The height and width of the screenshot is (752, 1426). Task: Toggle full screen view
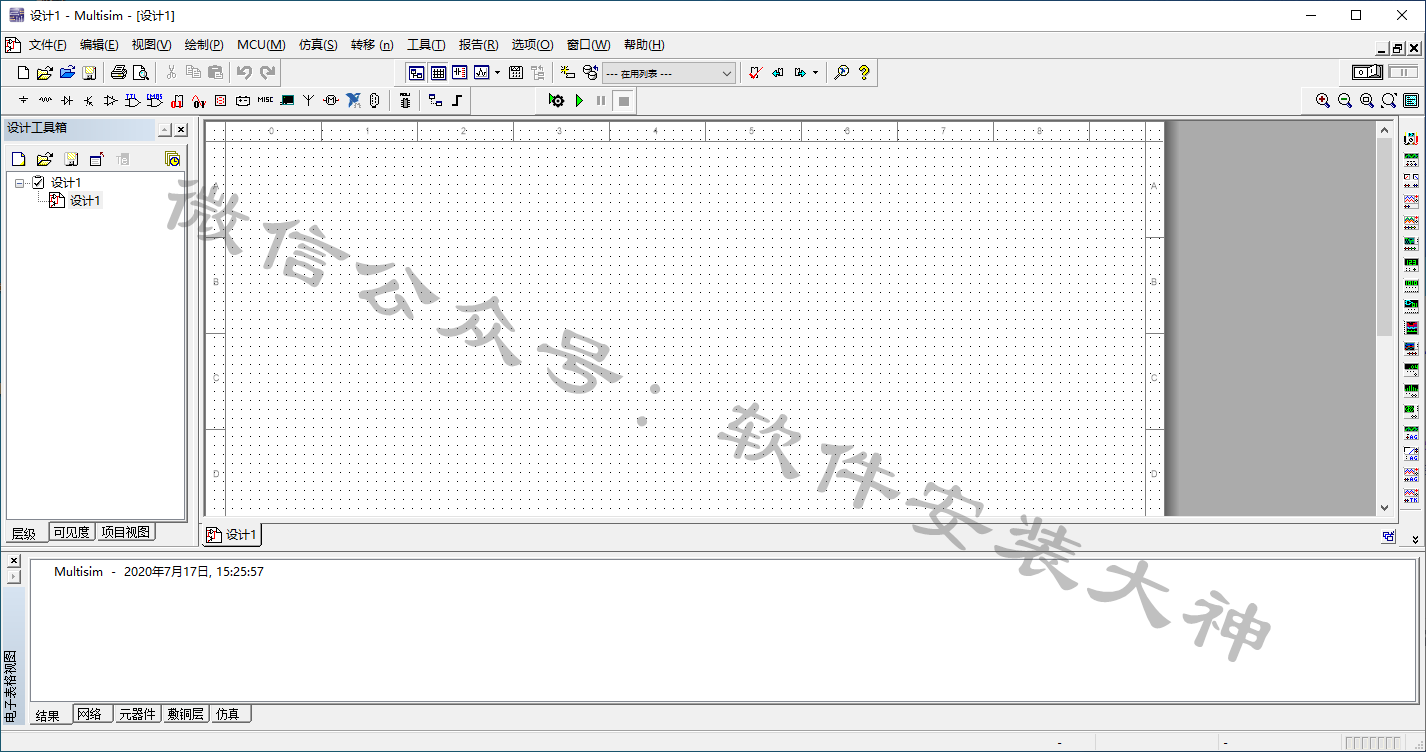(1411, 100)
